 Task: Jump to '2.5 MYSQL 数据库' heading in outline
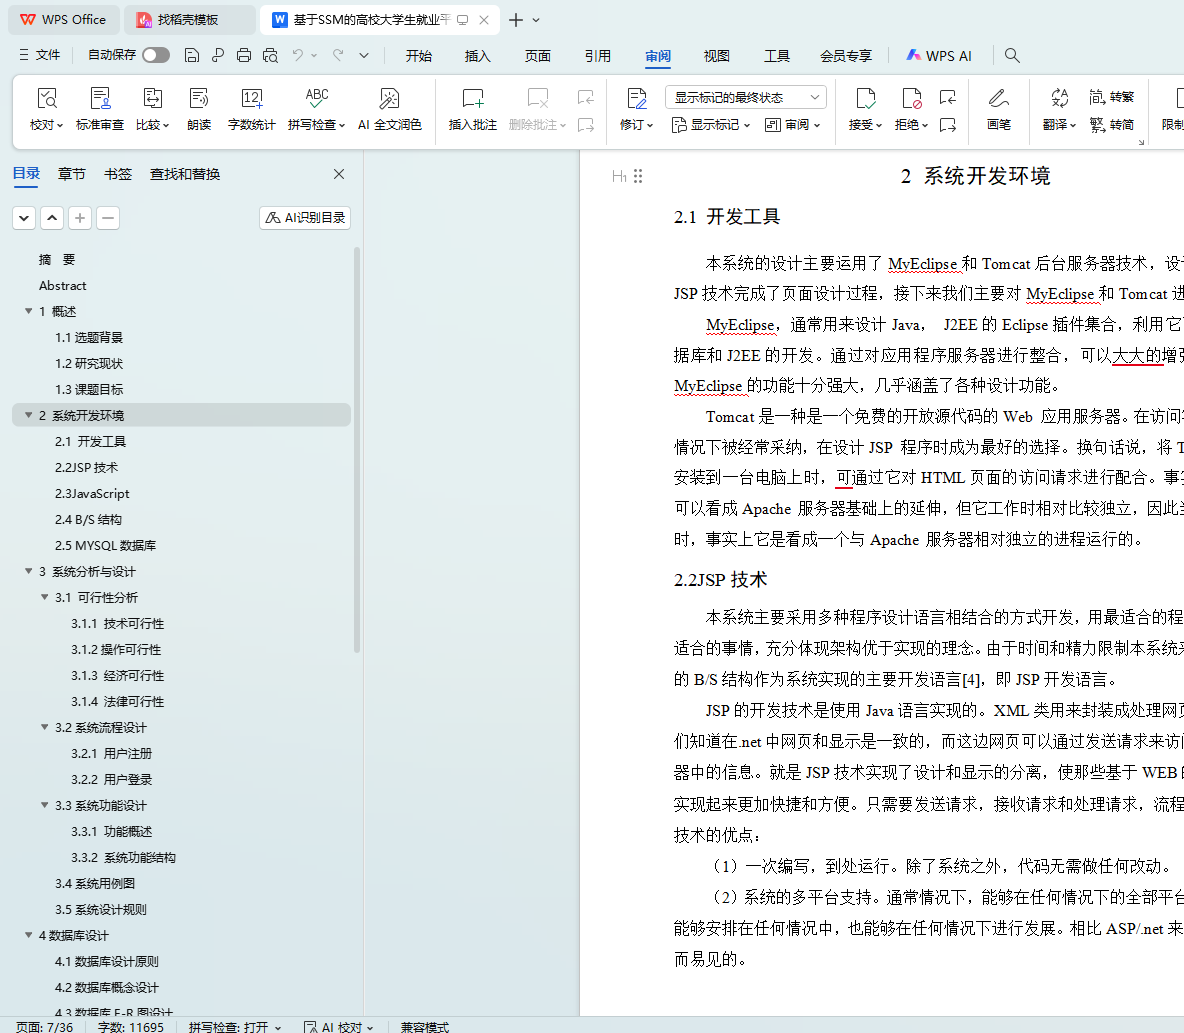point(105,546)
